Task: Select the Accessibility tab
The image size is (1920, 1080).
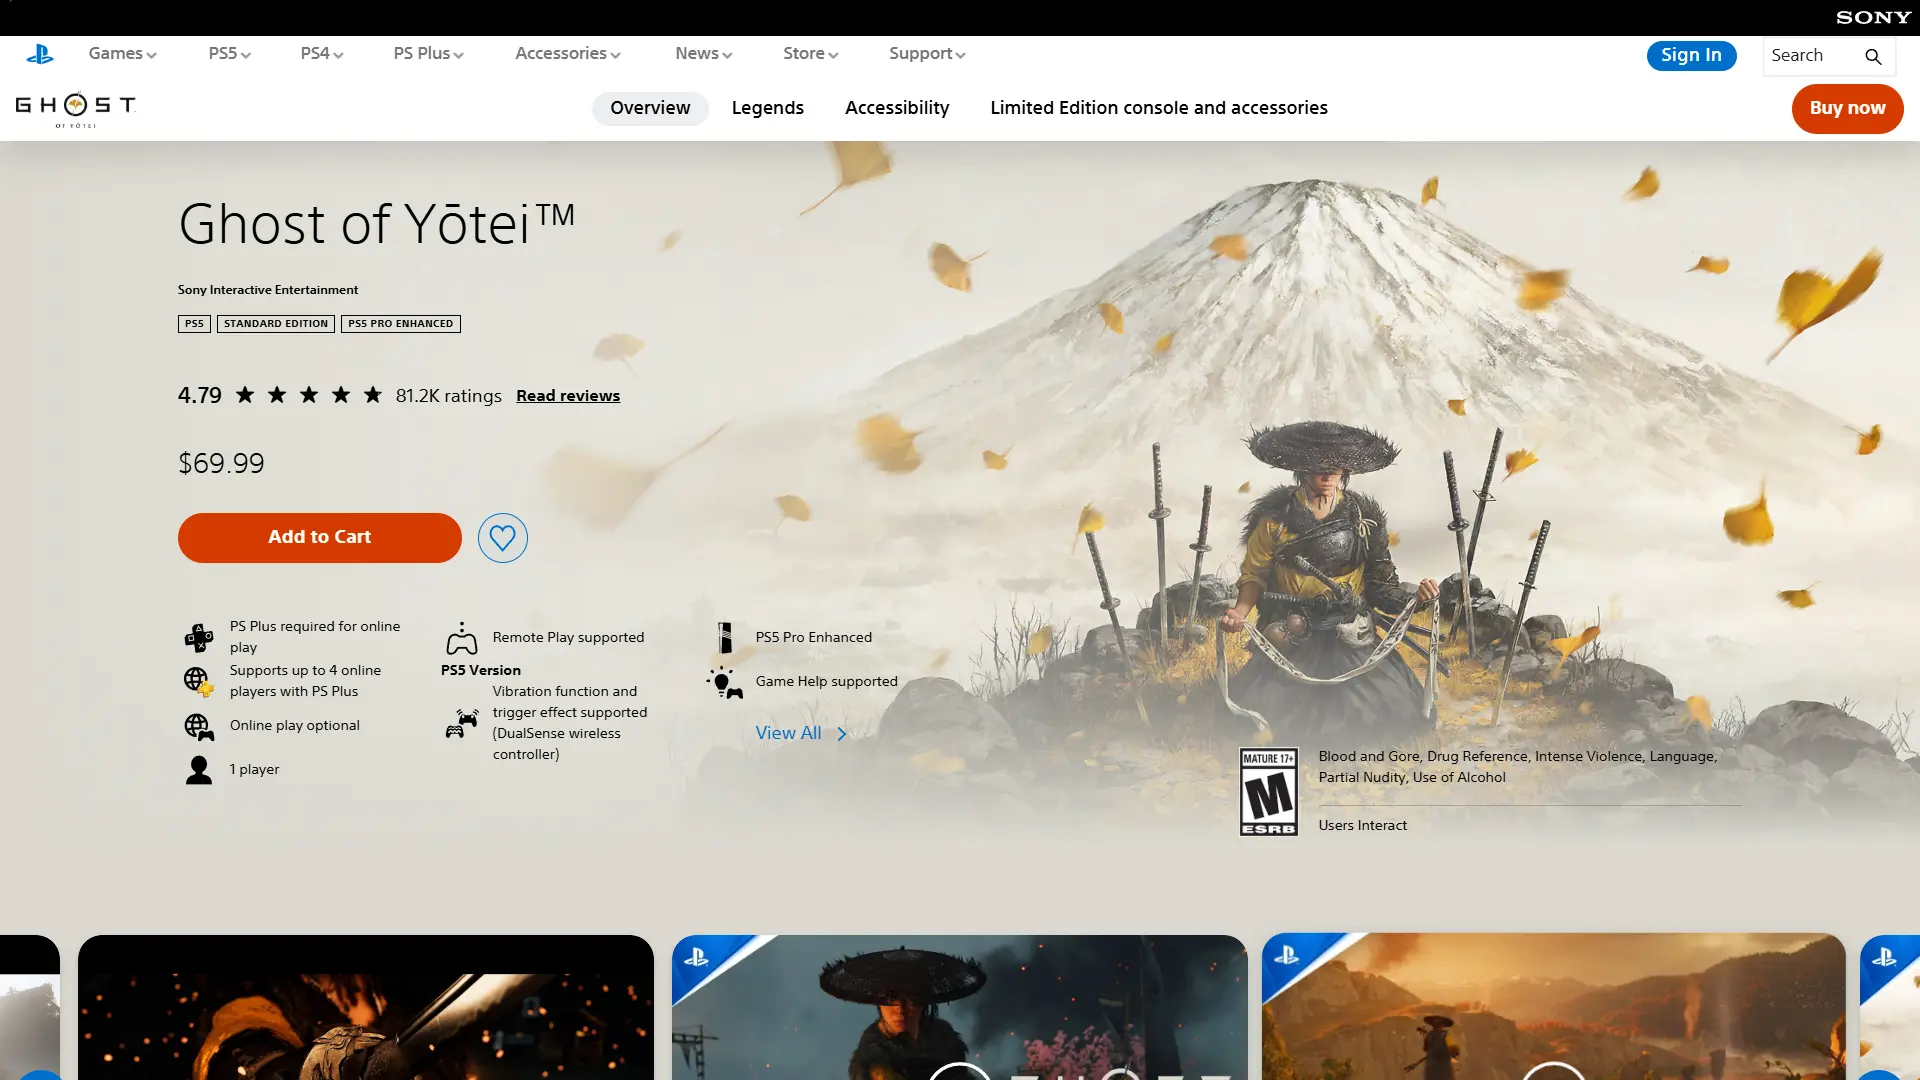Action: 896,108
